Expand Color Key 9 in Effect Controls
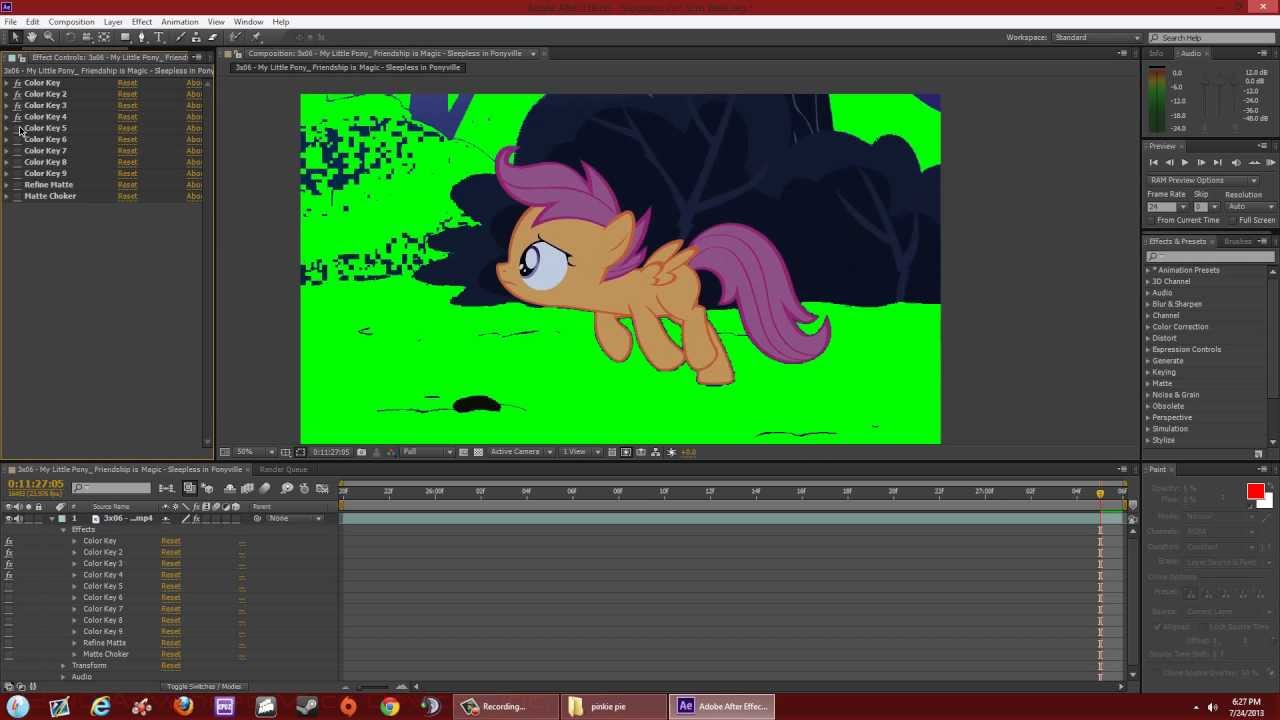Screen dimensions: 1280x720 pos(7,173)
